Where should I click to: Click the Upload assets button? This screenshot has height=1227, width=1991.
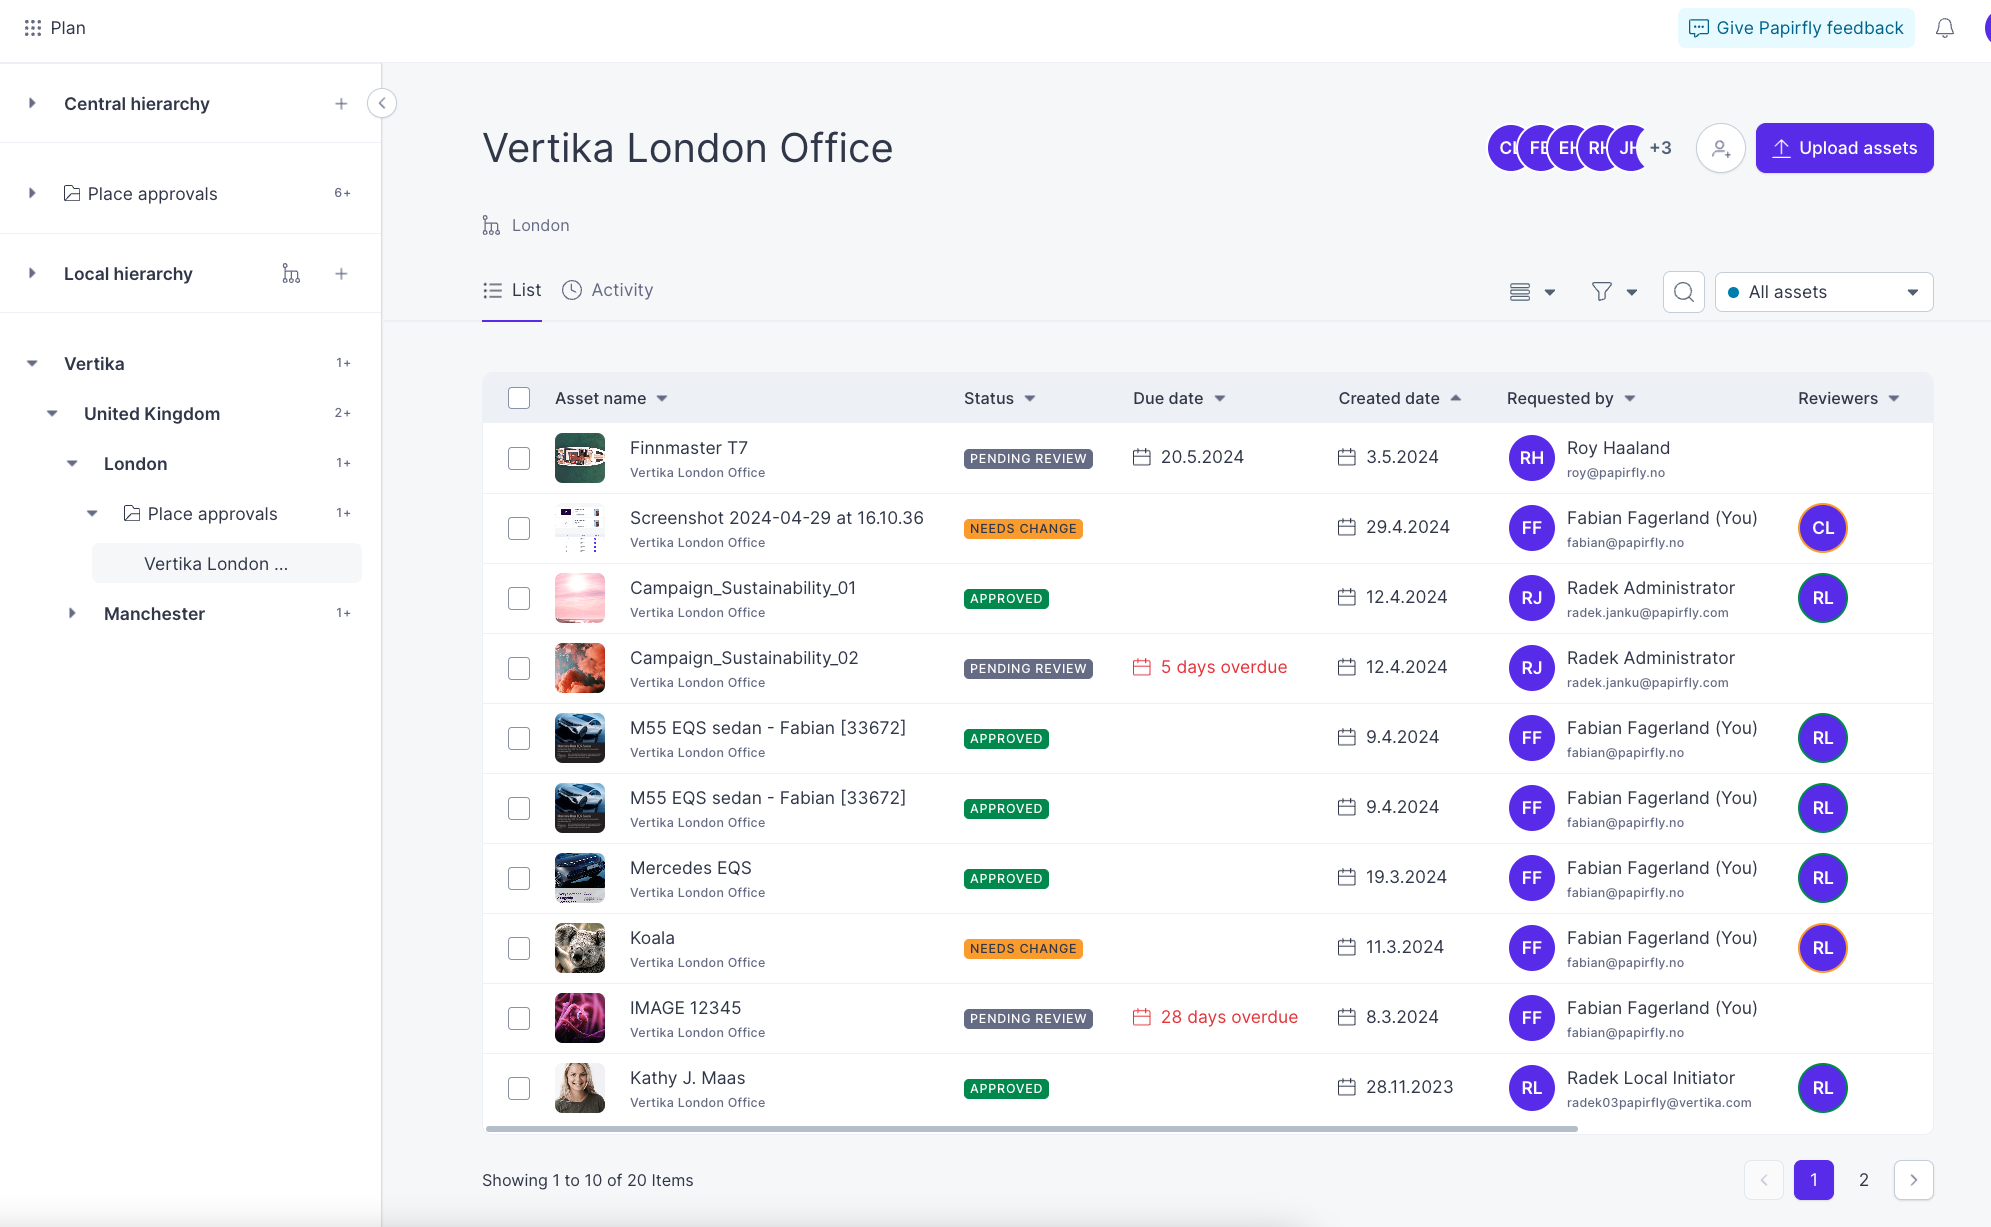(1844, 148)
